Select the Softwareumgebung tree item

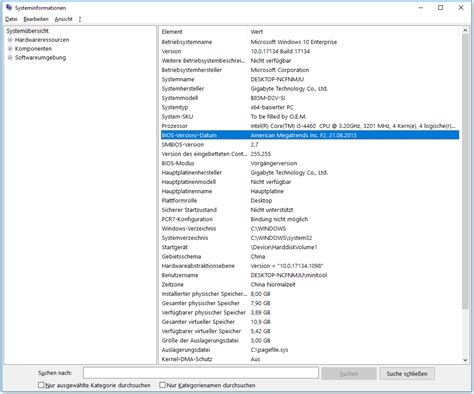(x=40, y=57)
